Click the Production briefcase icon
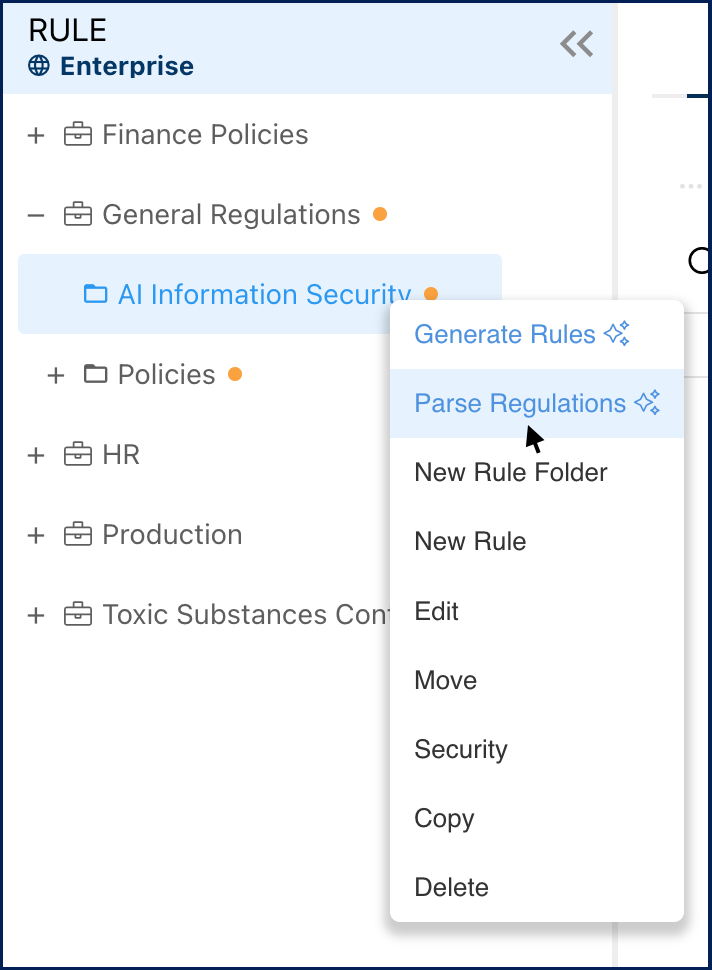 (78, 535)
